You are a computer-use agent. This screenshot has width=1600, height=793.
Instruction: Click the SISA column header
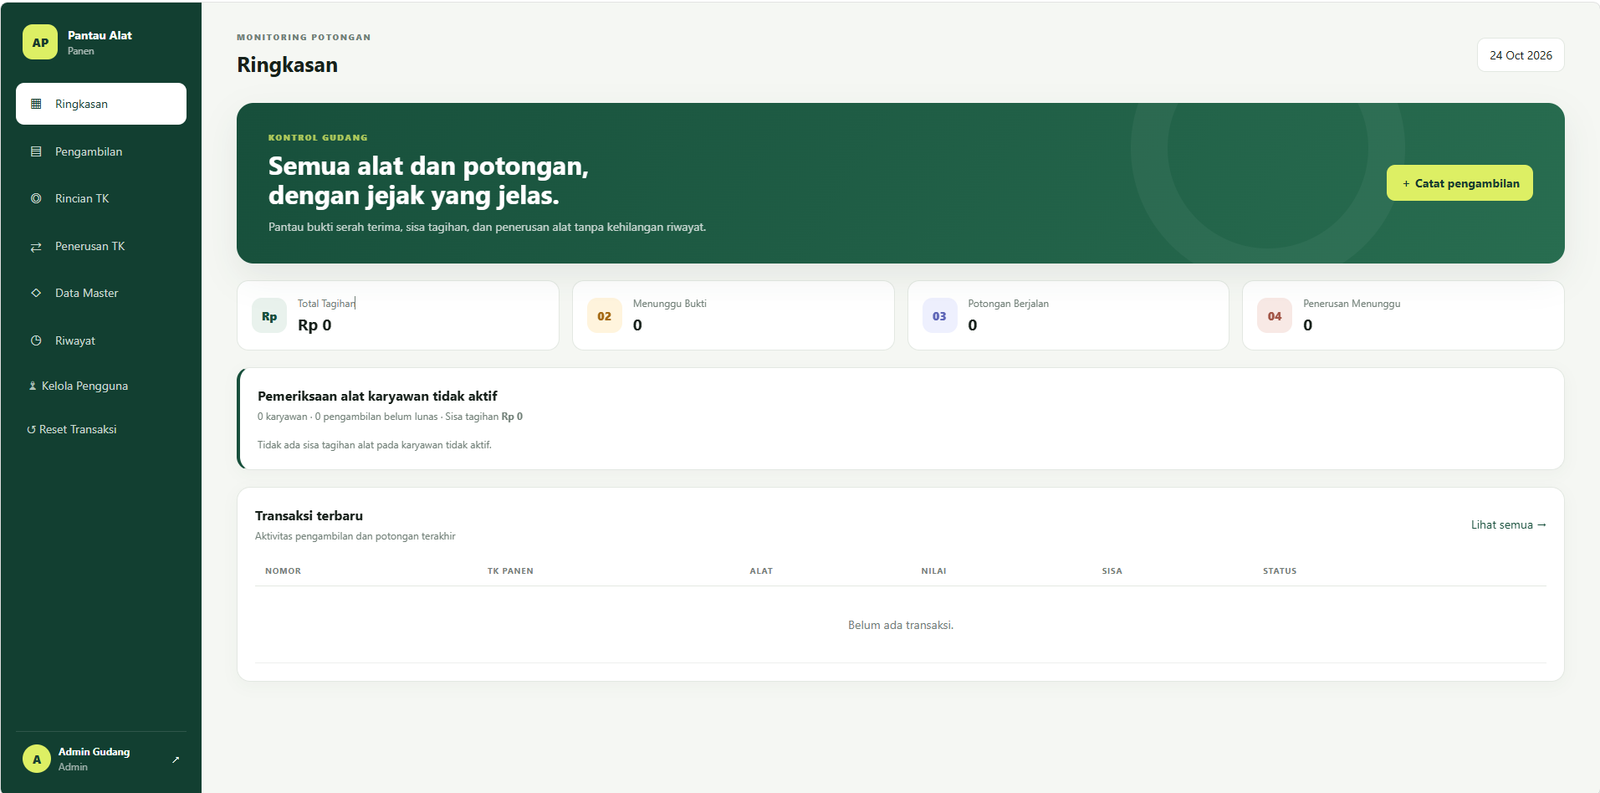pyautogui.click(x=1112, y=571)
